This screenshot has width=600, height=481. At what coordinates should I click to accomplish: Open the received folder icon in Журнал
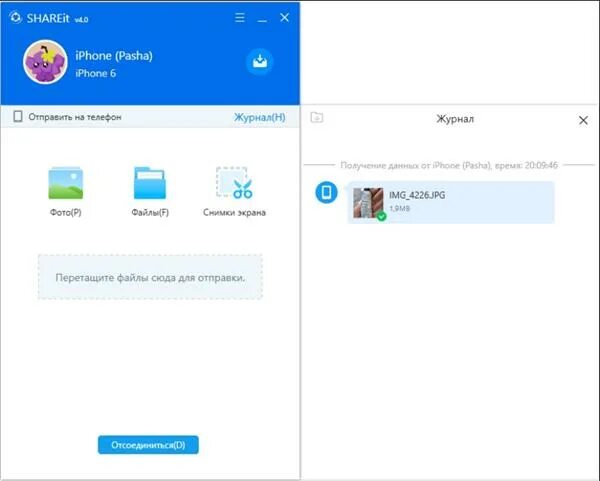[316, 117]
